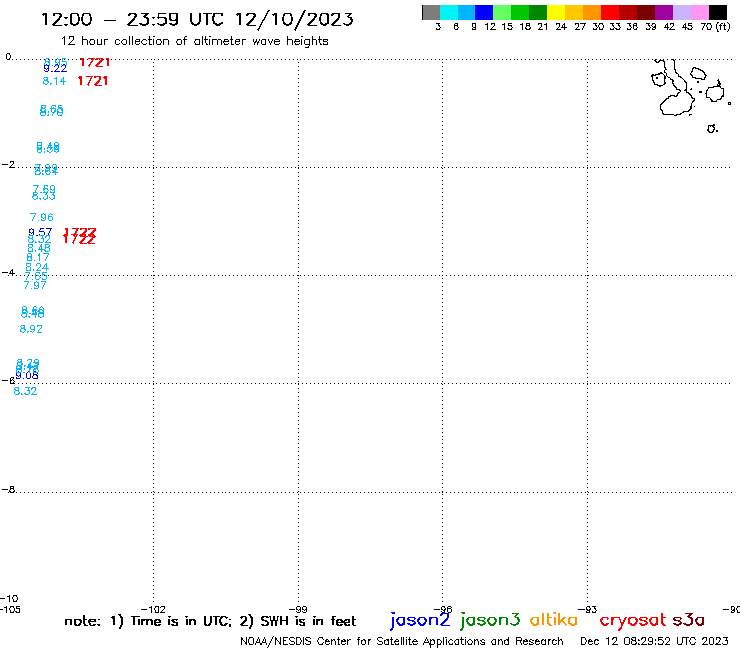The width and height of the screenshot is (740, 650).
Task: Click the red "cryosat" satellite legend
Action: [x=632, y=620]
